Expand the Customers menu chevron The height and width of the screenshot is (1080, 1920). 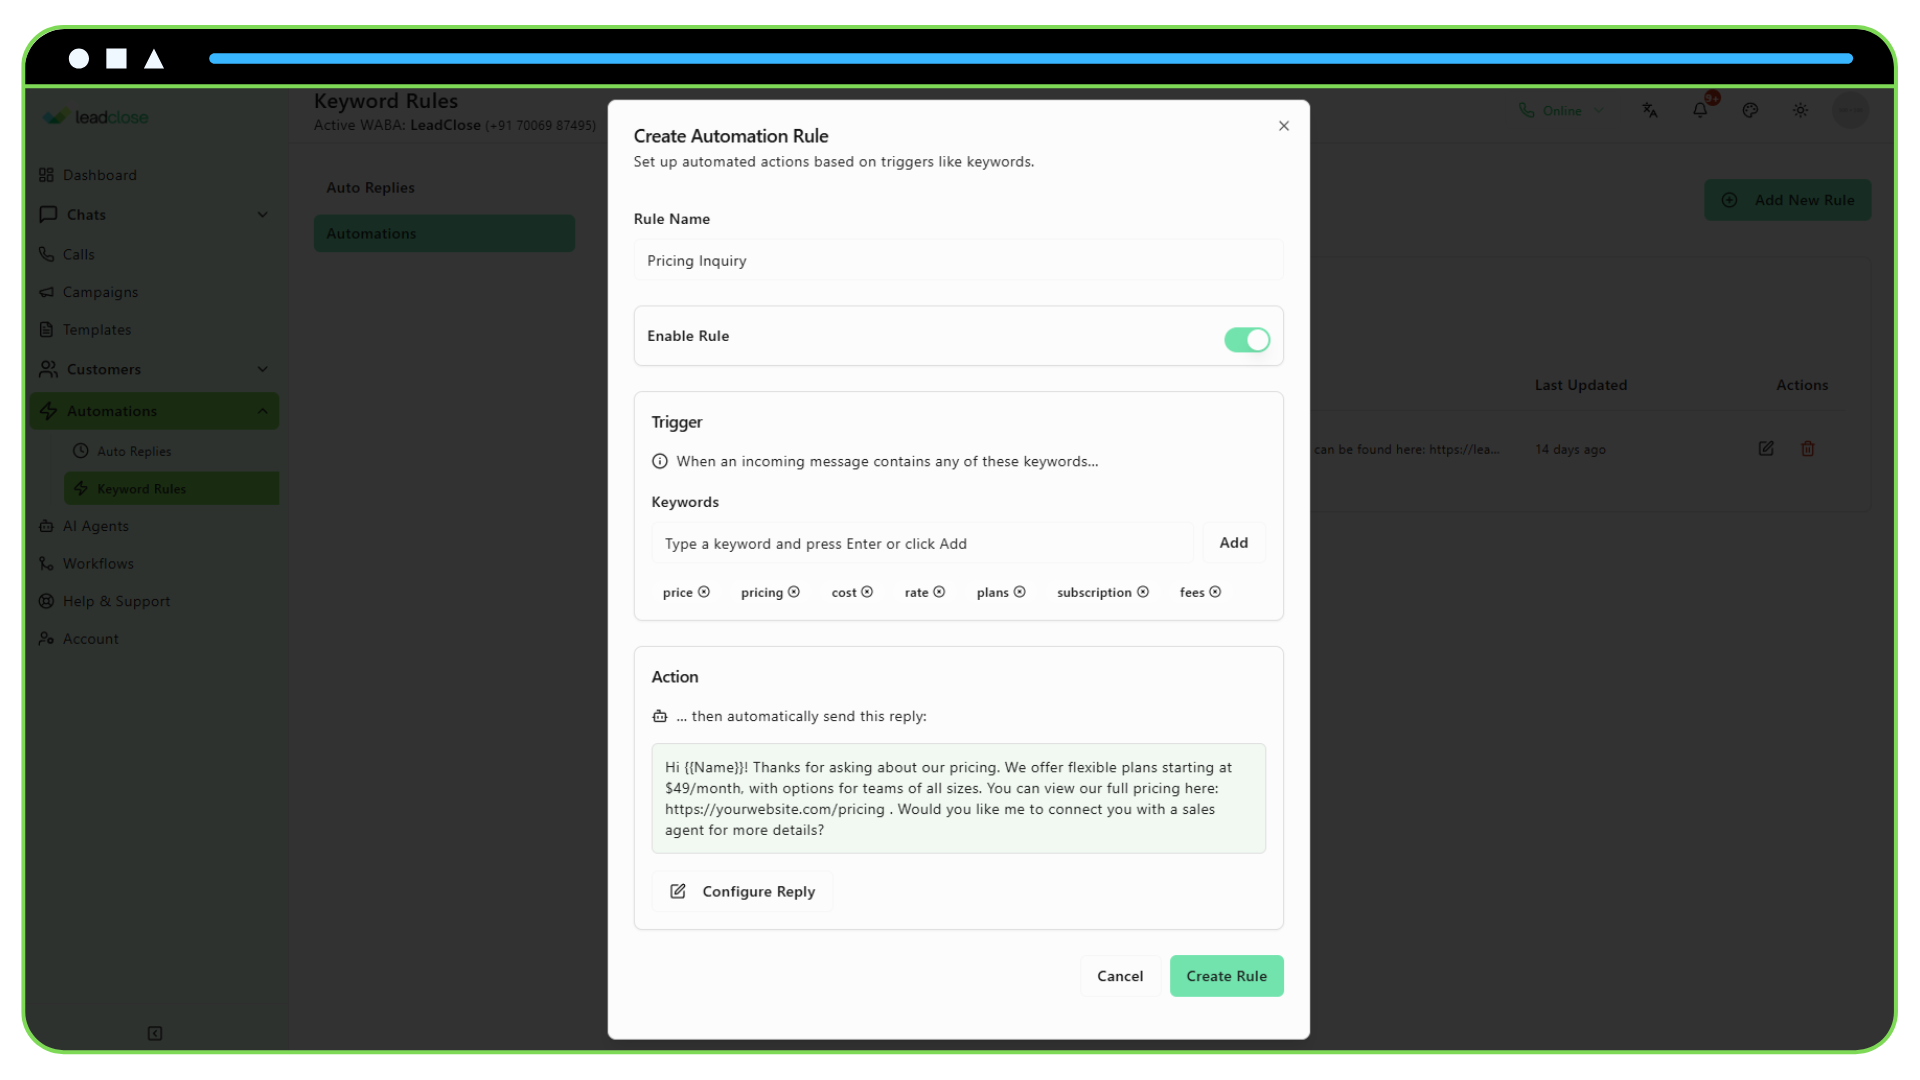[262, 369]
